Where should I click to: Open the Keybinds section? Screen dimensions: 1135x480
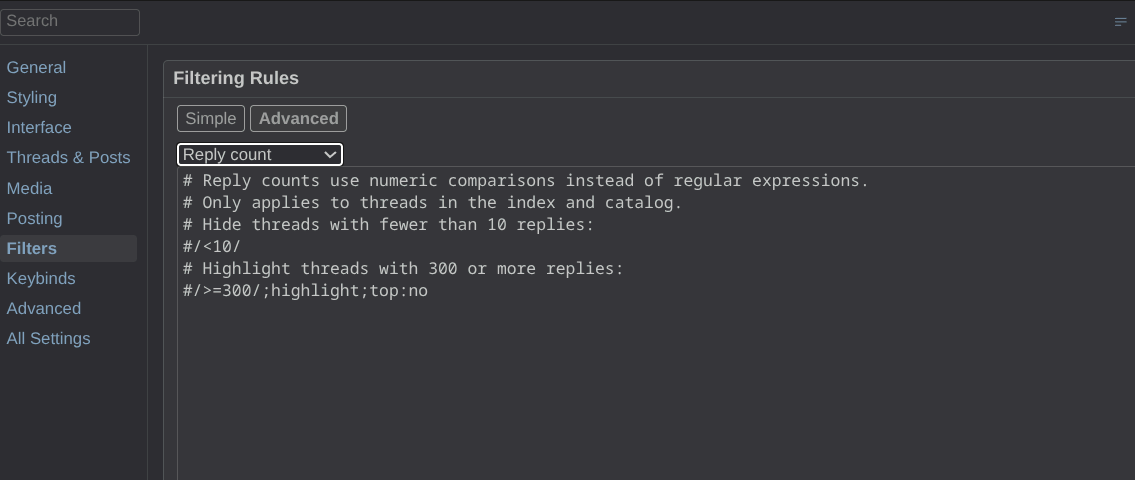point(41,279)
